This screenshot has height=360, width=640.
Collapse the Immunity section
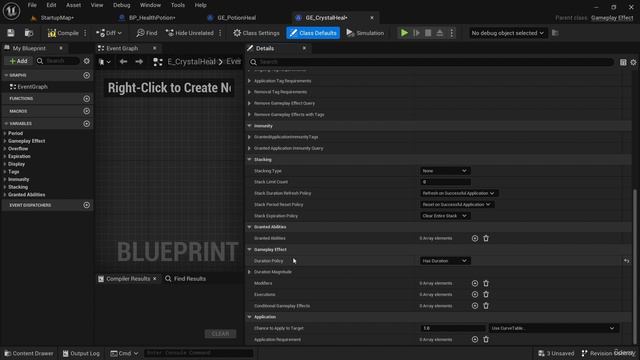(249, 126)
